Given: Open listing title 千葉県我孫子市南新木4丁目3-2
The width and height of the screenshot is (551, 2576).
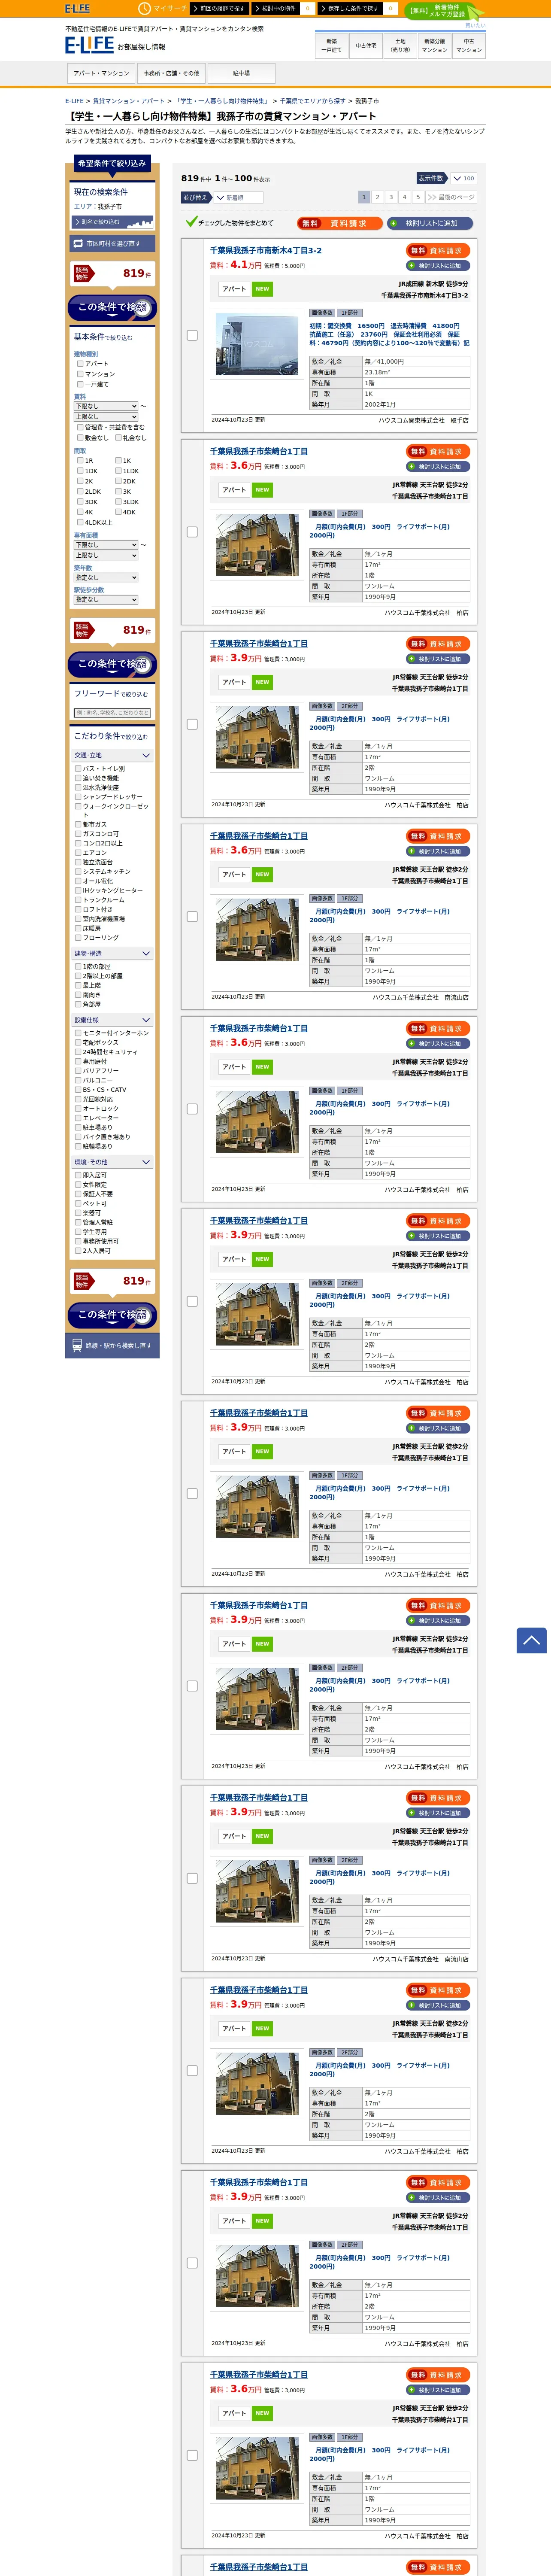Looking at the screenshot, I should (x=265, y=251).
